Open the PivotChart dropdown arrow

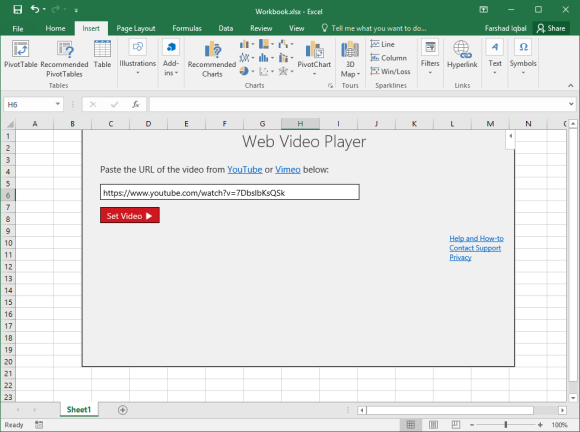point(314,74)
